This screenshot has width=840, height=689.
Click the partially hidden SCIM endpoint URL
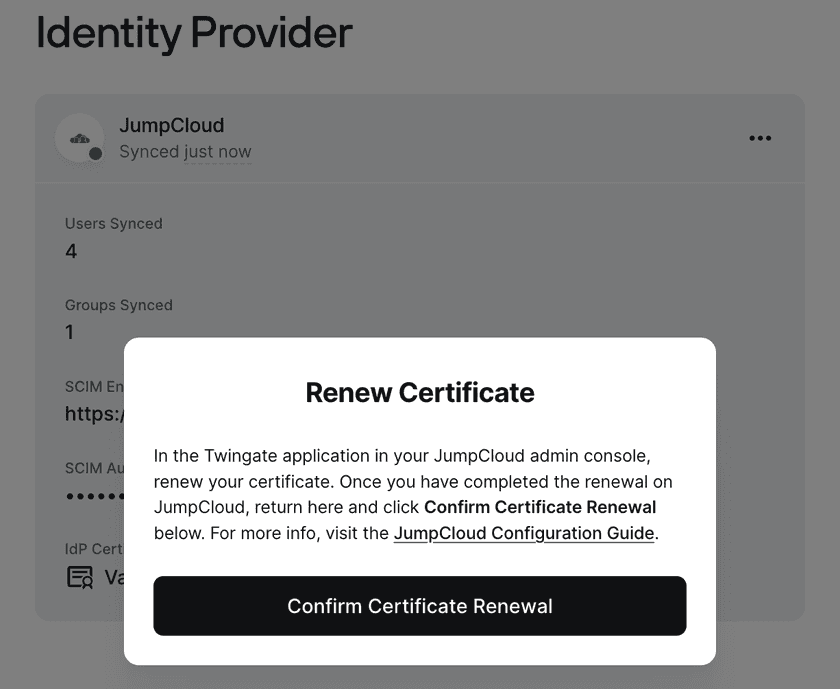pyautogui.click(x=93, y=414)
